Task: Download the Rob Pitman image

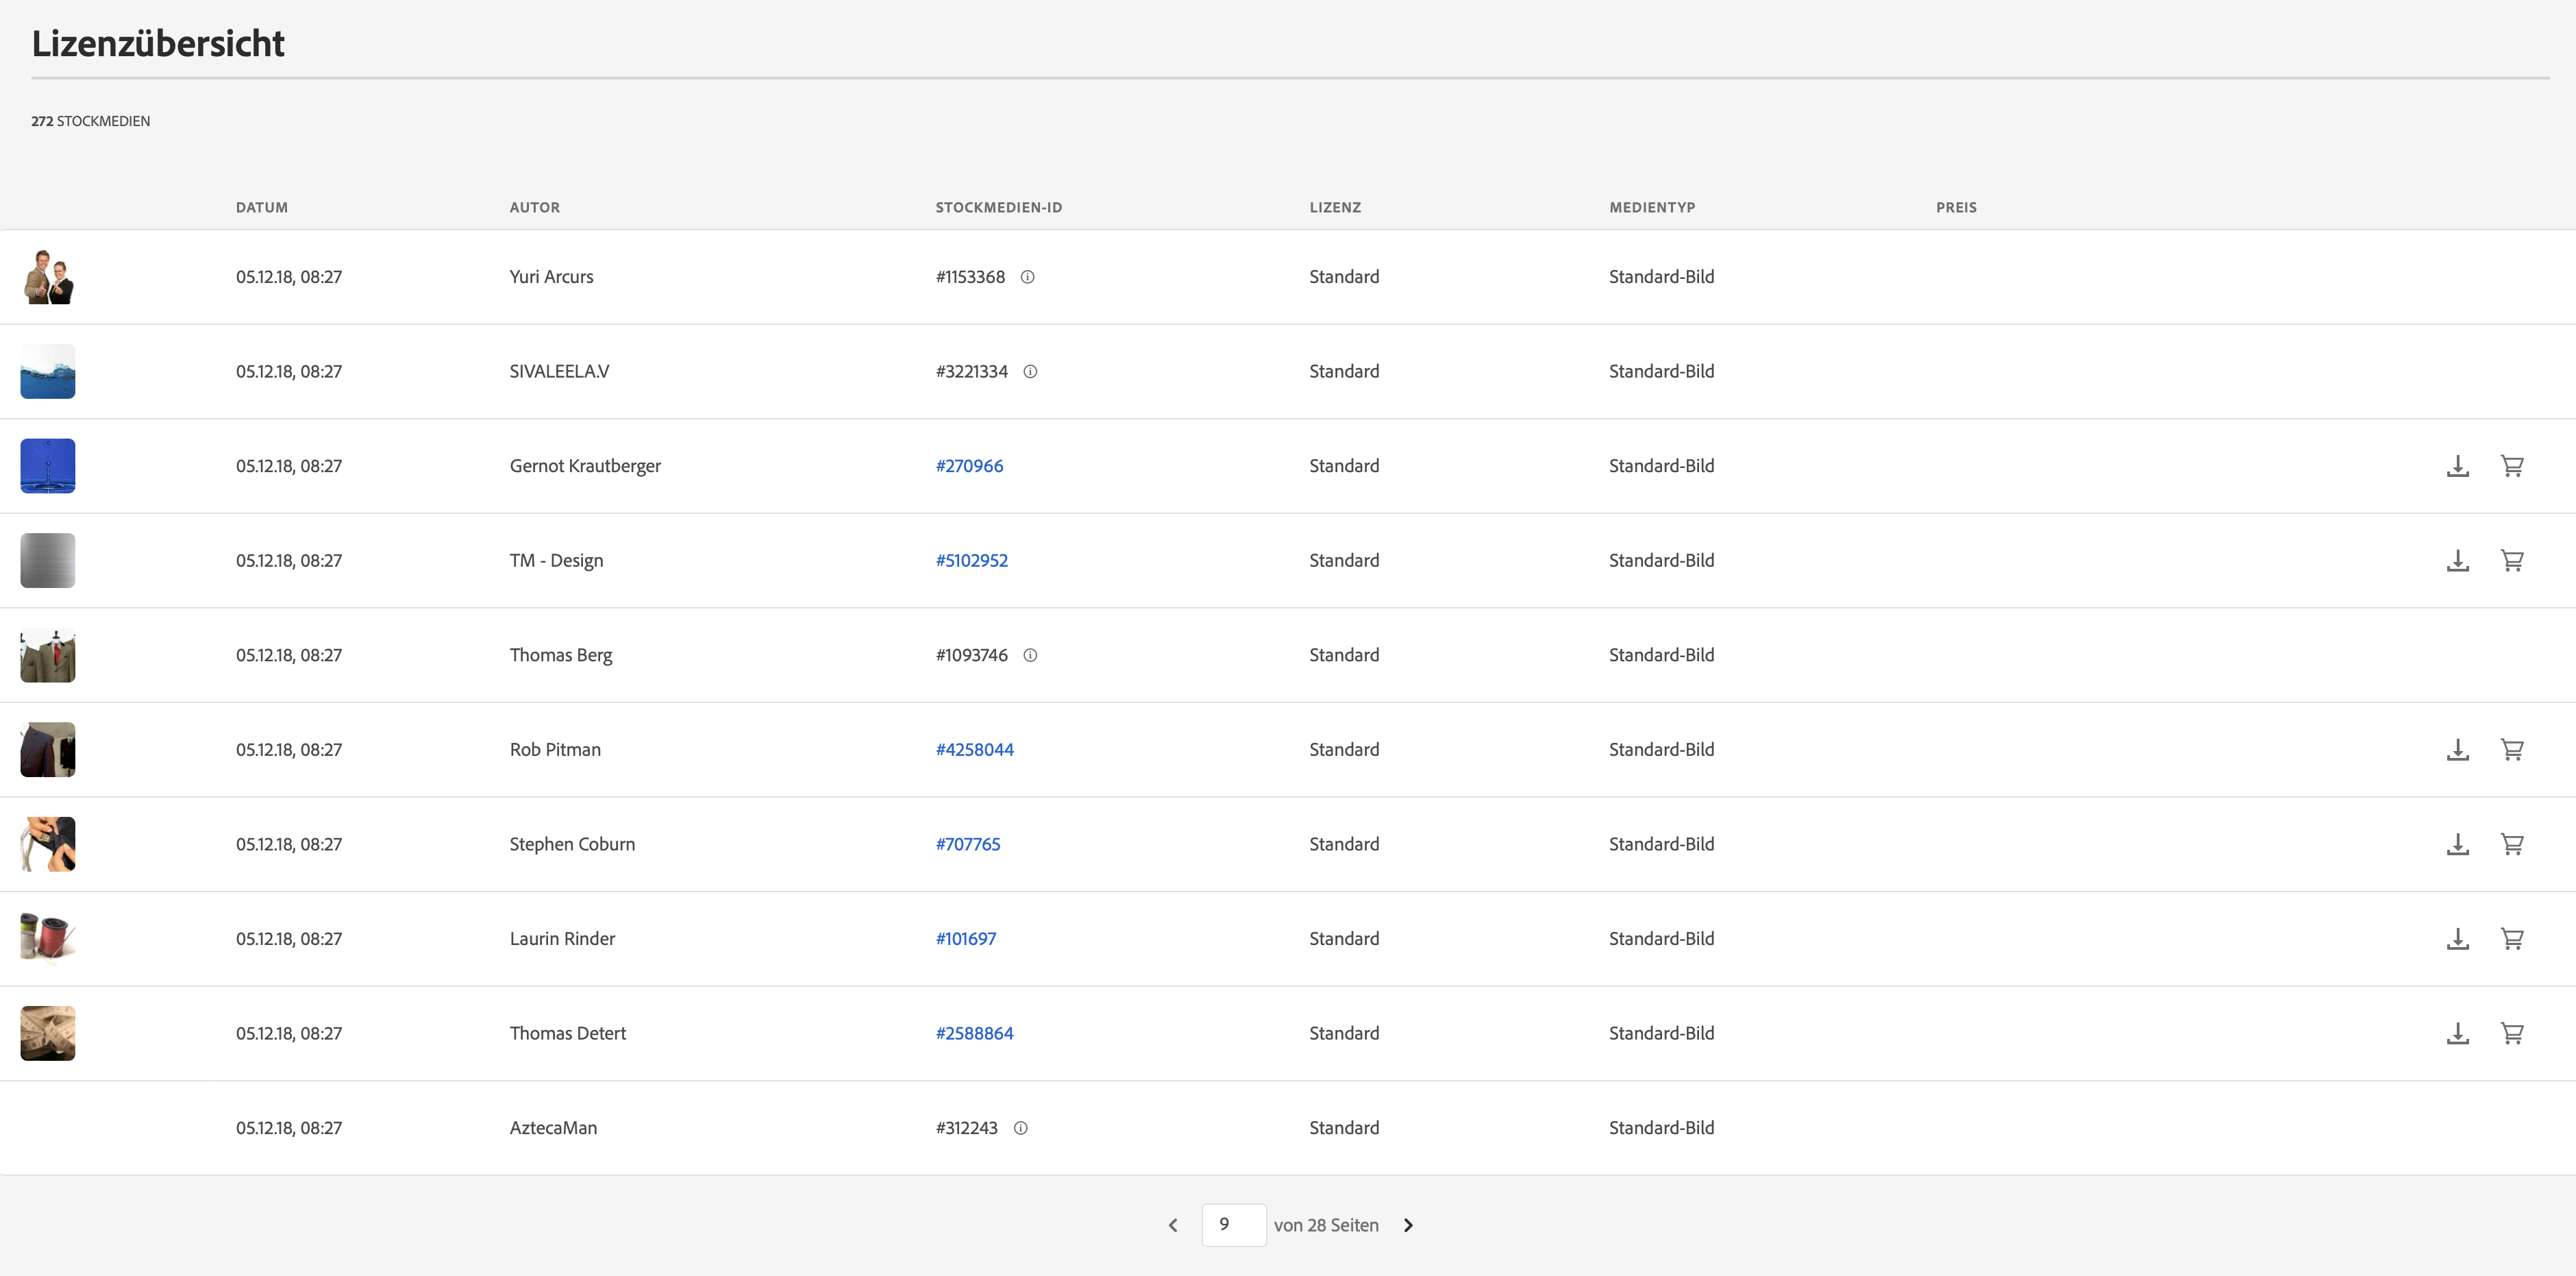Action: [2457, 750]
